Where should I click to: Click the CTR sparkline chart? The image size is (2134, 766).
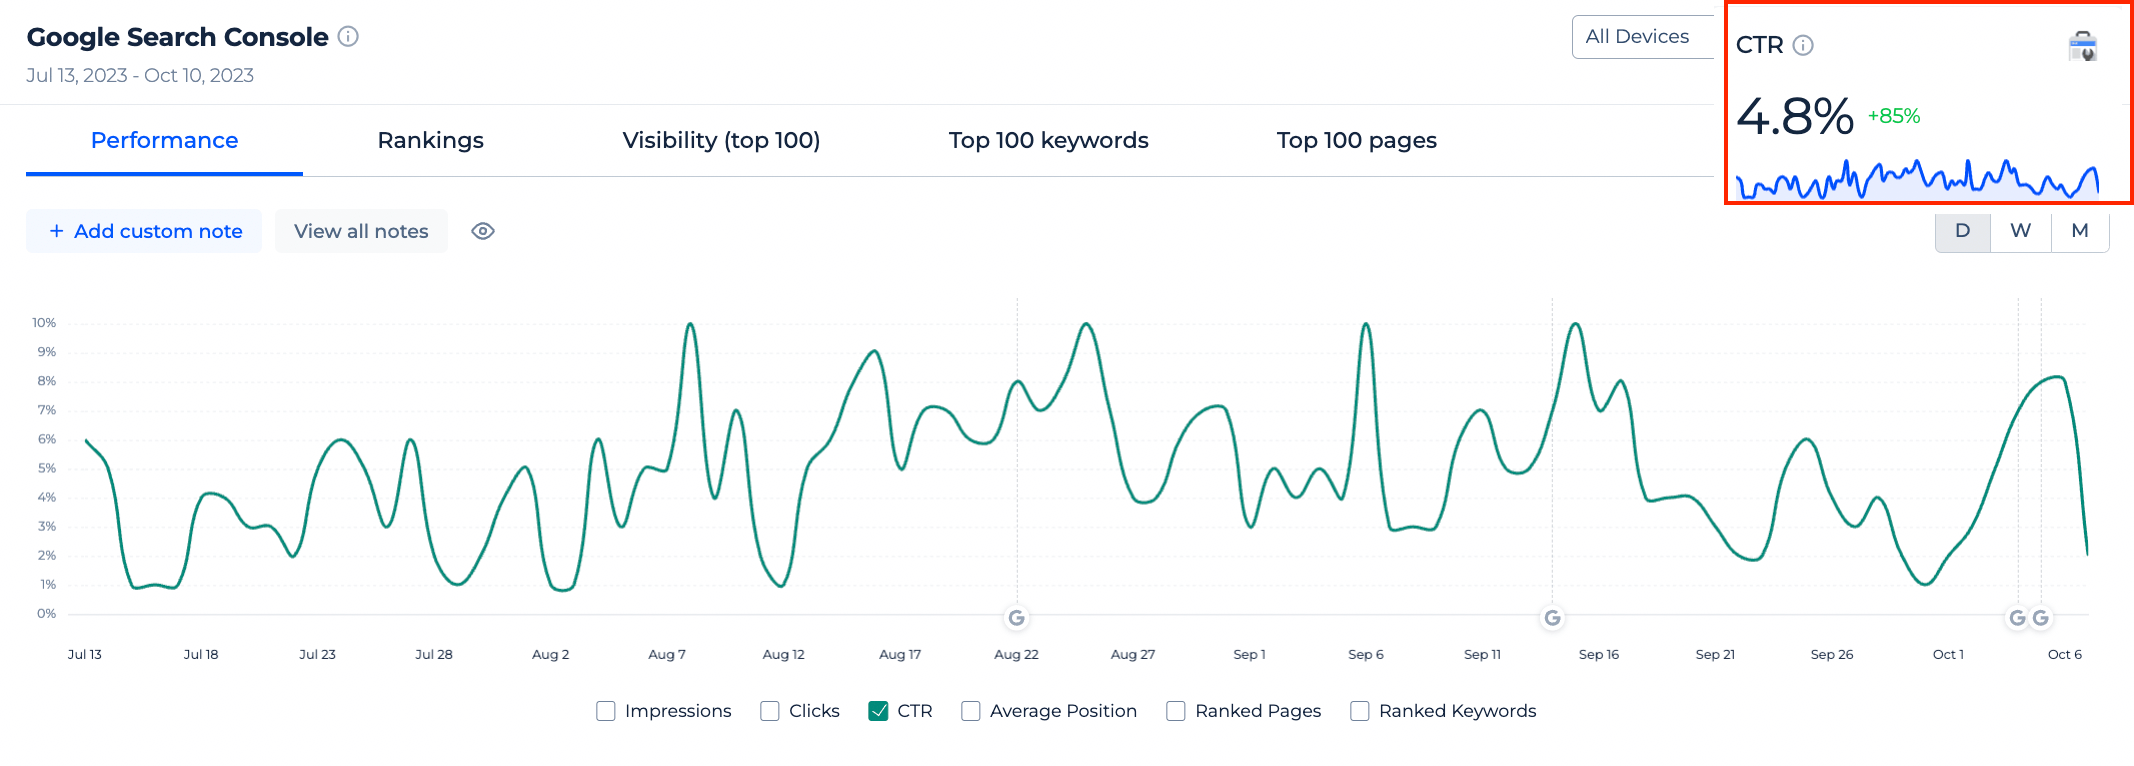coord(1917,179)
